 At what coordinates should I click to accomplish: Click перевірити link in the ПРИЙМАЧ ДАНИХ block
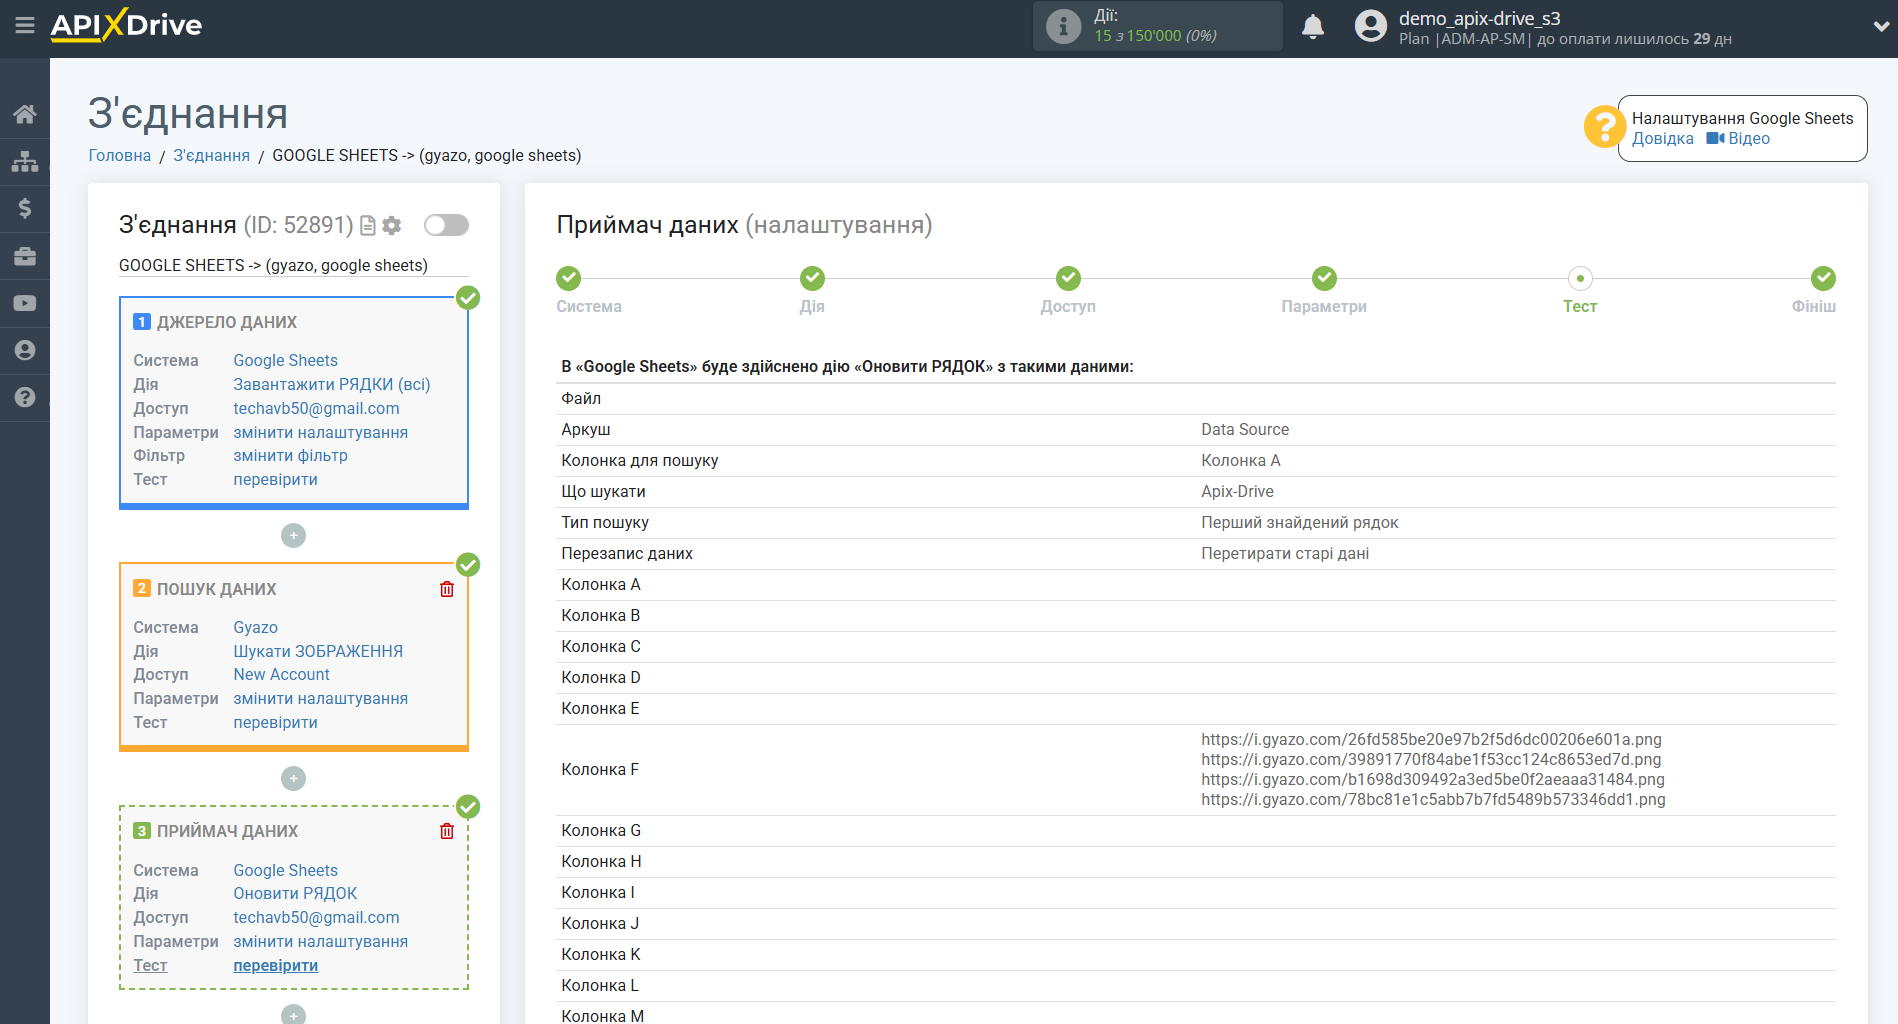[x=275, y=965]
